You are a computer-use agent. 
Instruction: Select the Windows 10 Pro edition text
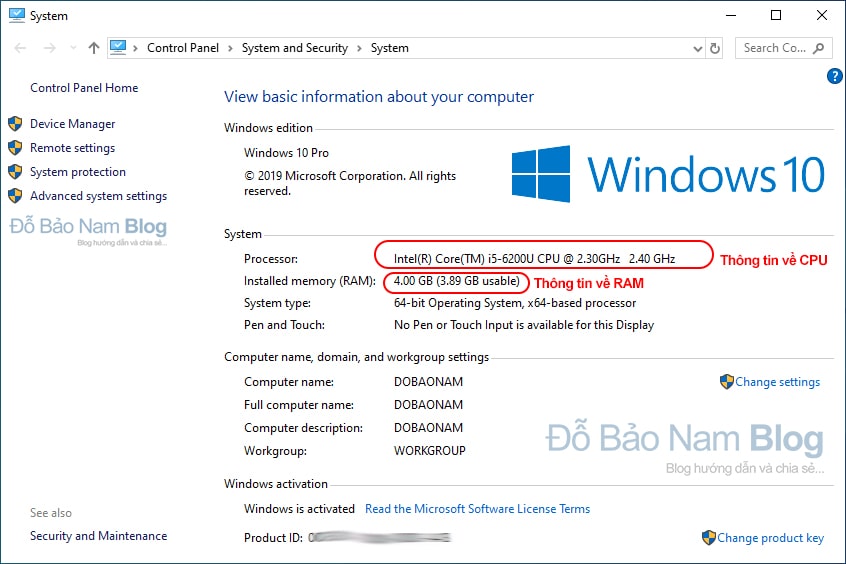tap(286, 153)
